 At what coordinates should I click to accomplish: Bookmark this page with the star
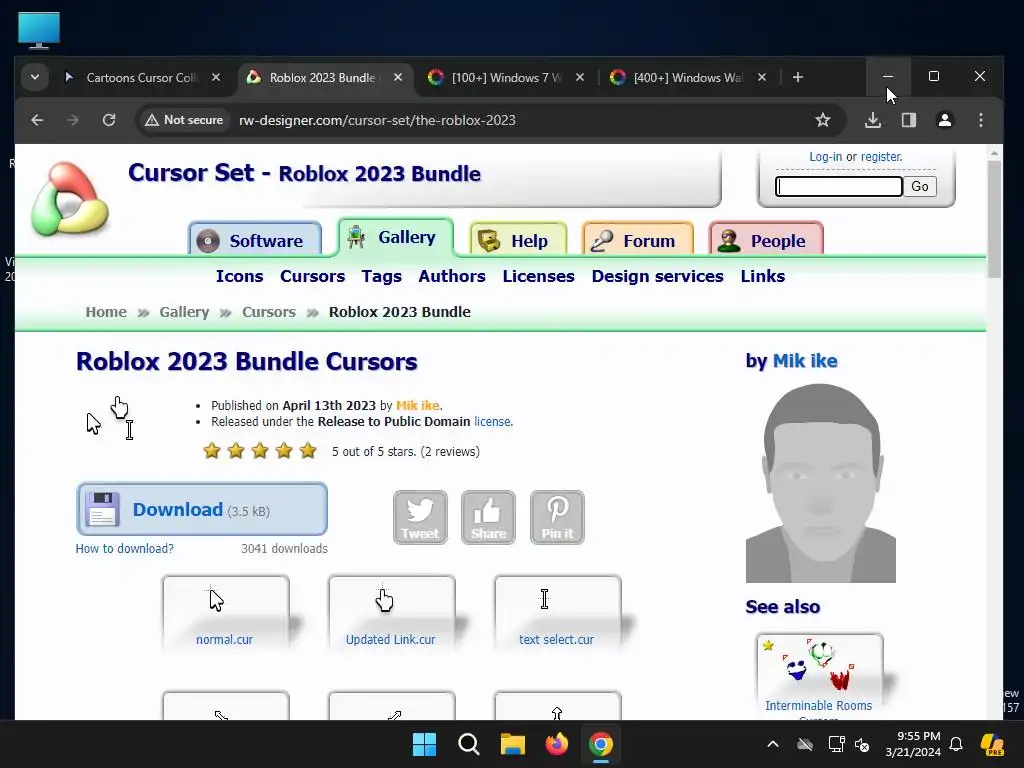(x=823, y=120)
